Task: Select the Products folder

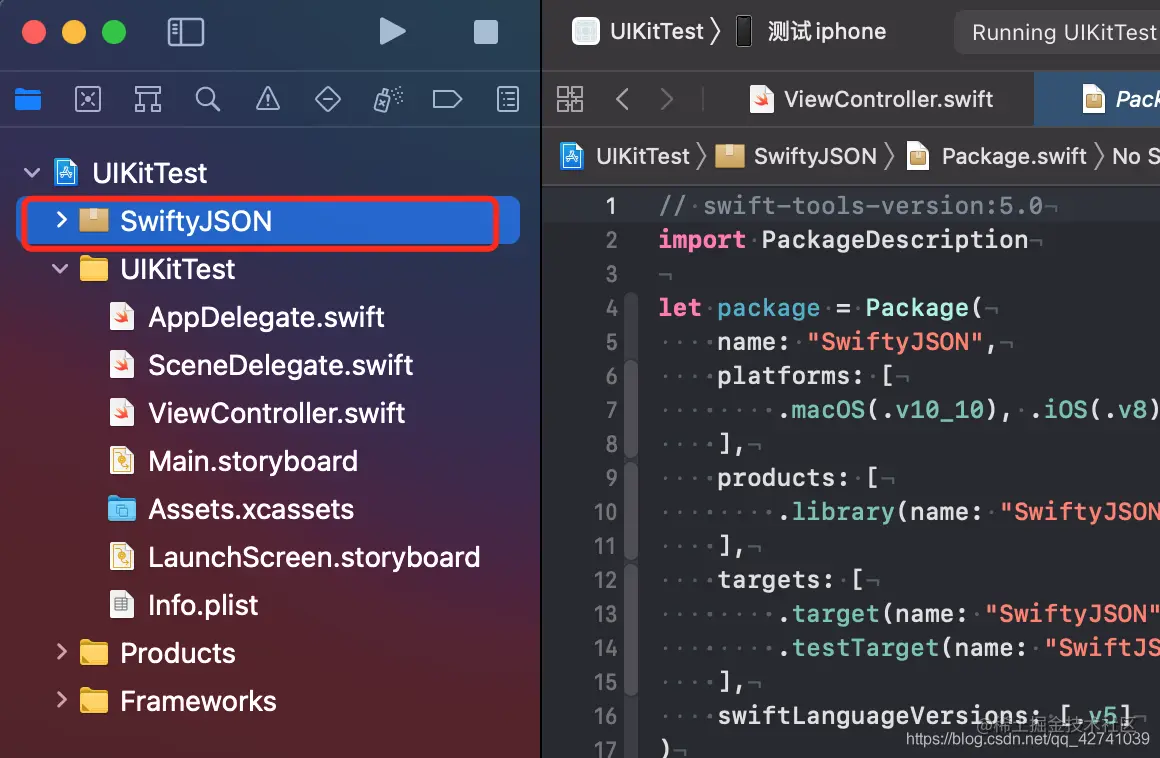Action: [x=157, y=653]
